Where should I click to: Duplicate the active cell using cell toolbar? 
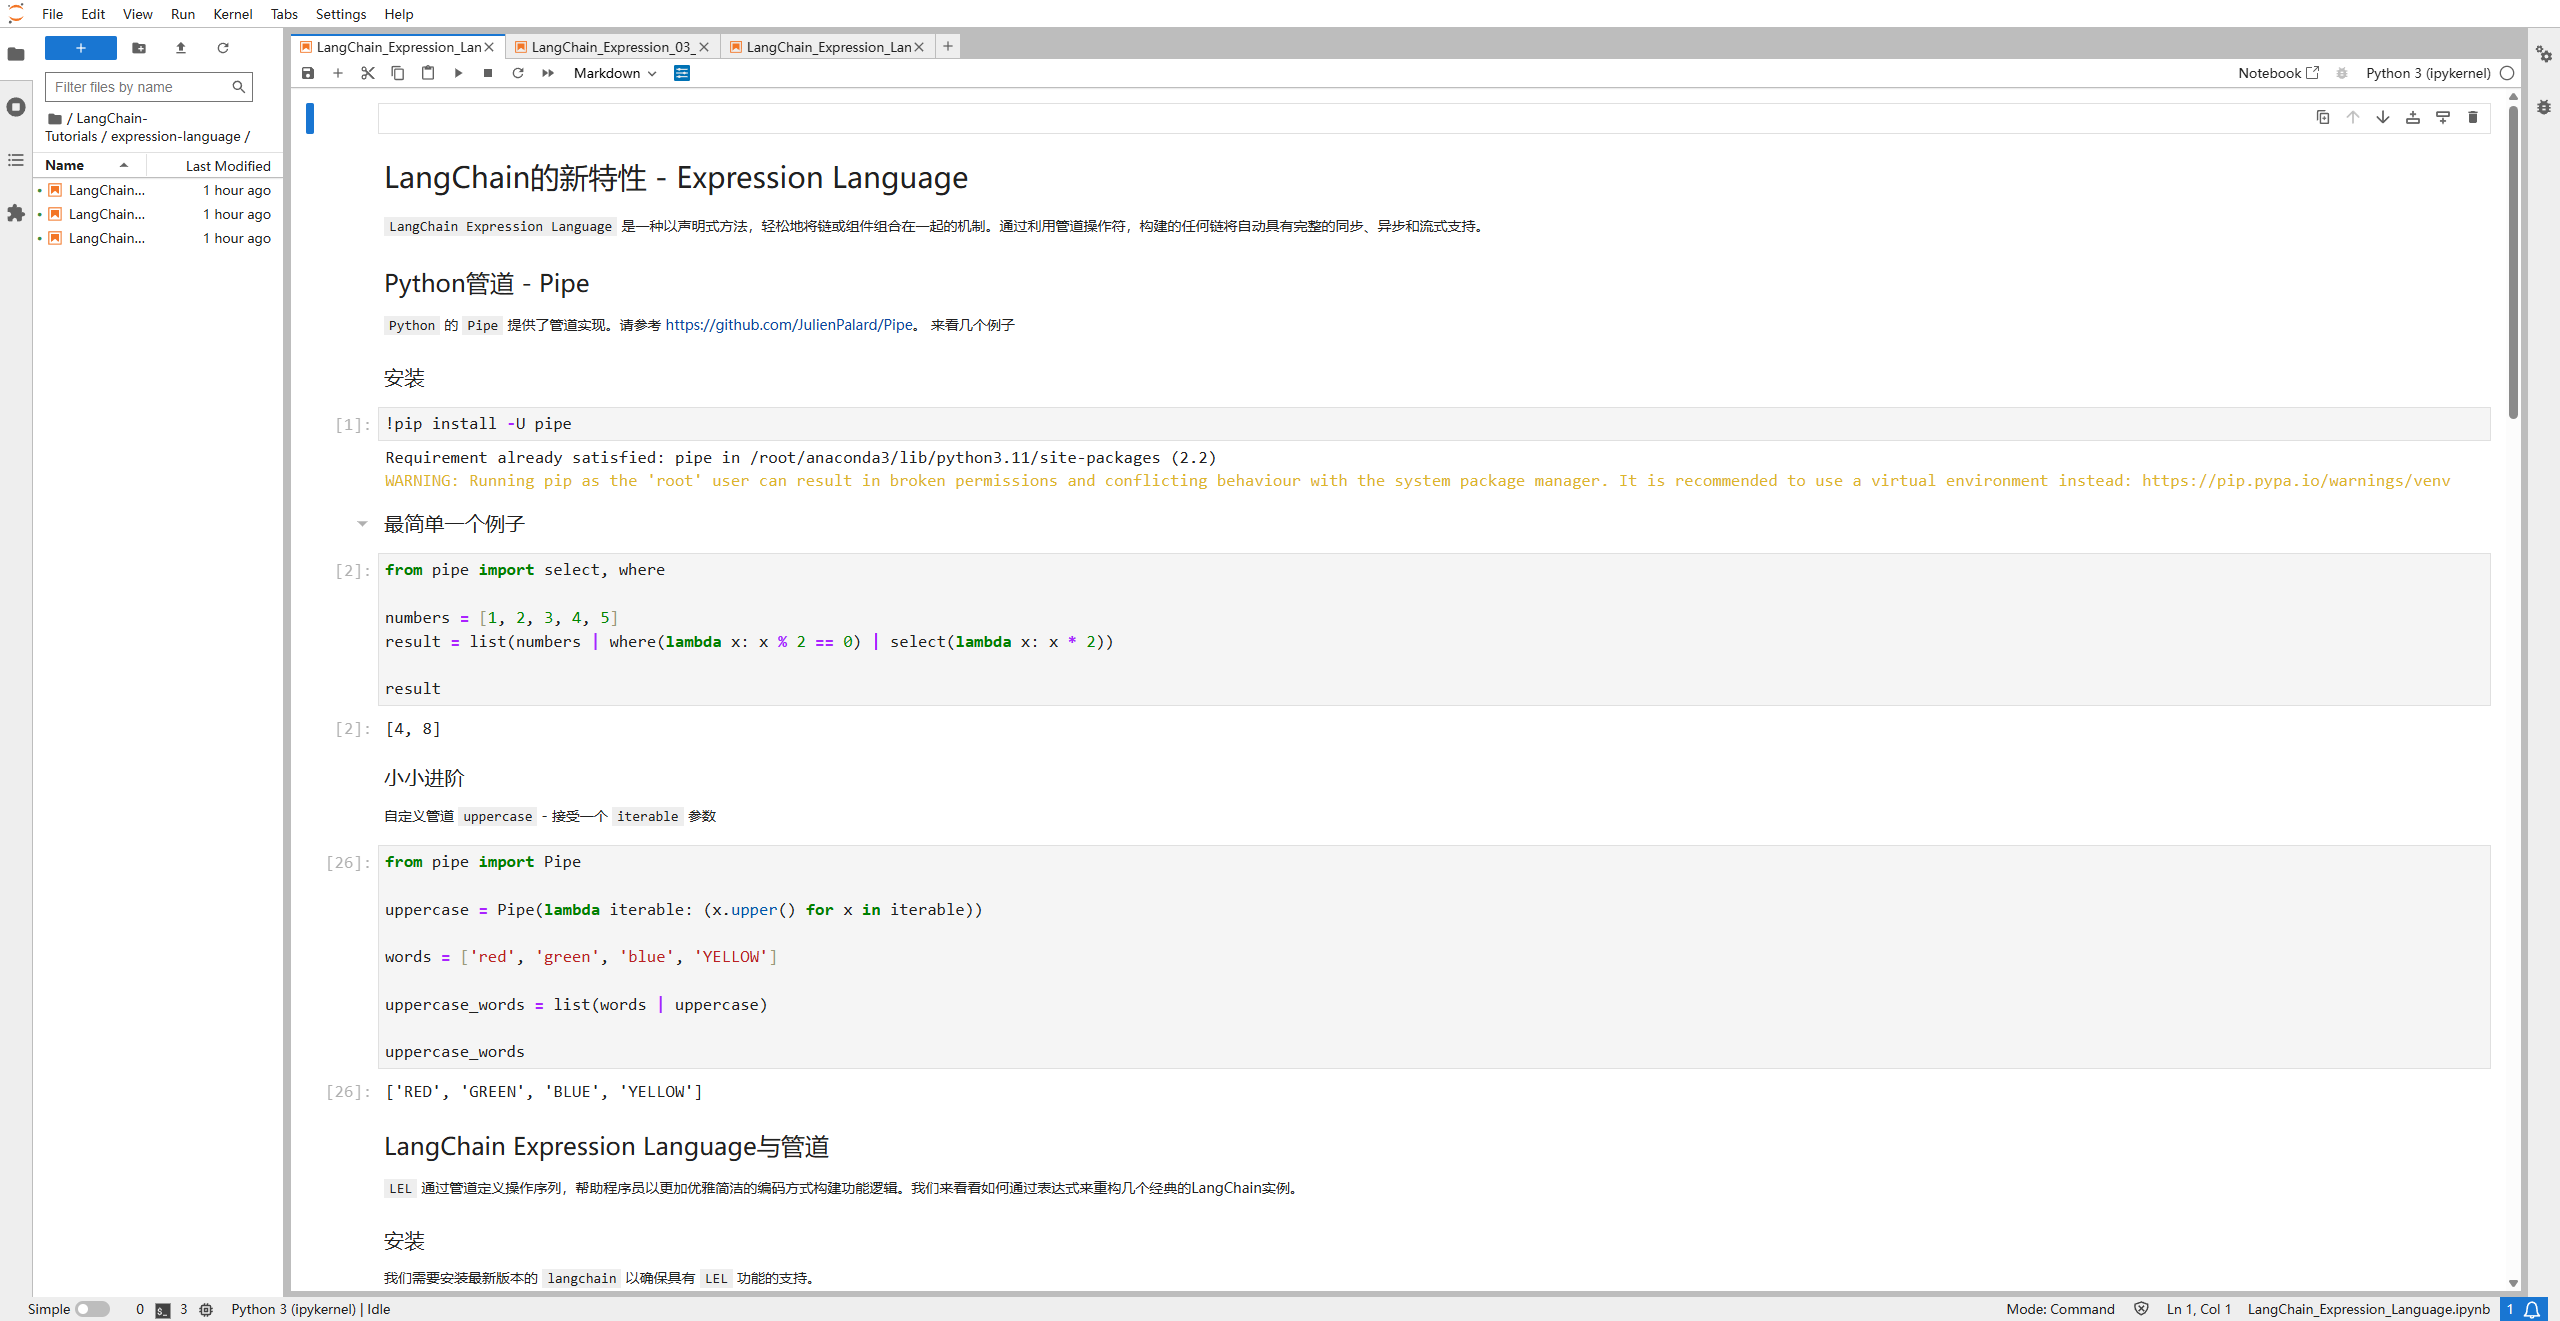(x=2323, y=117)
